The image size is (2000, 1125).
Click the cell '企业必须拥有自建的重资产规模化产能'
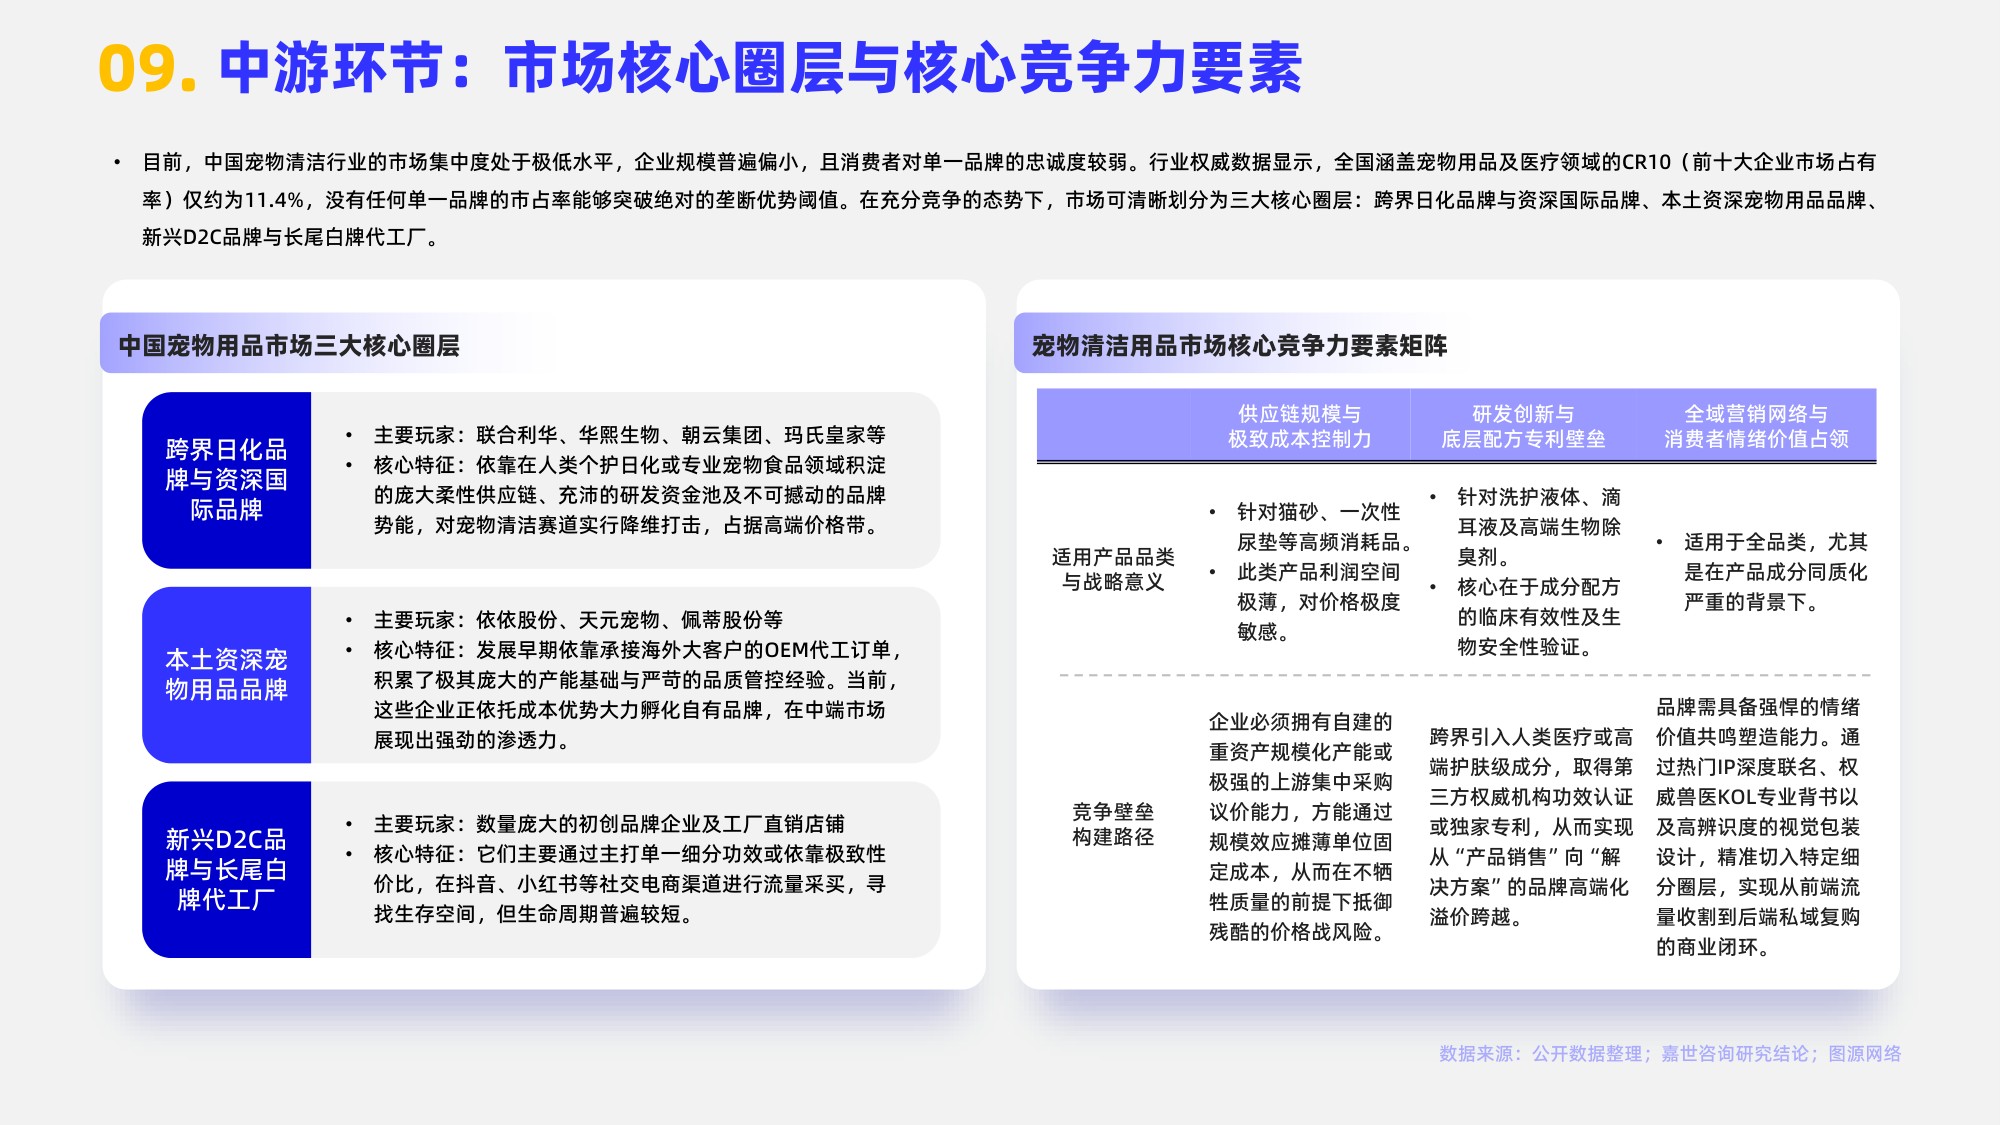(x=1300, y=827)
